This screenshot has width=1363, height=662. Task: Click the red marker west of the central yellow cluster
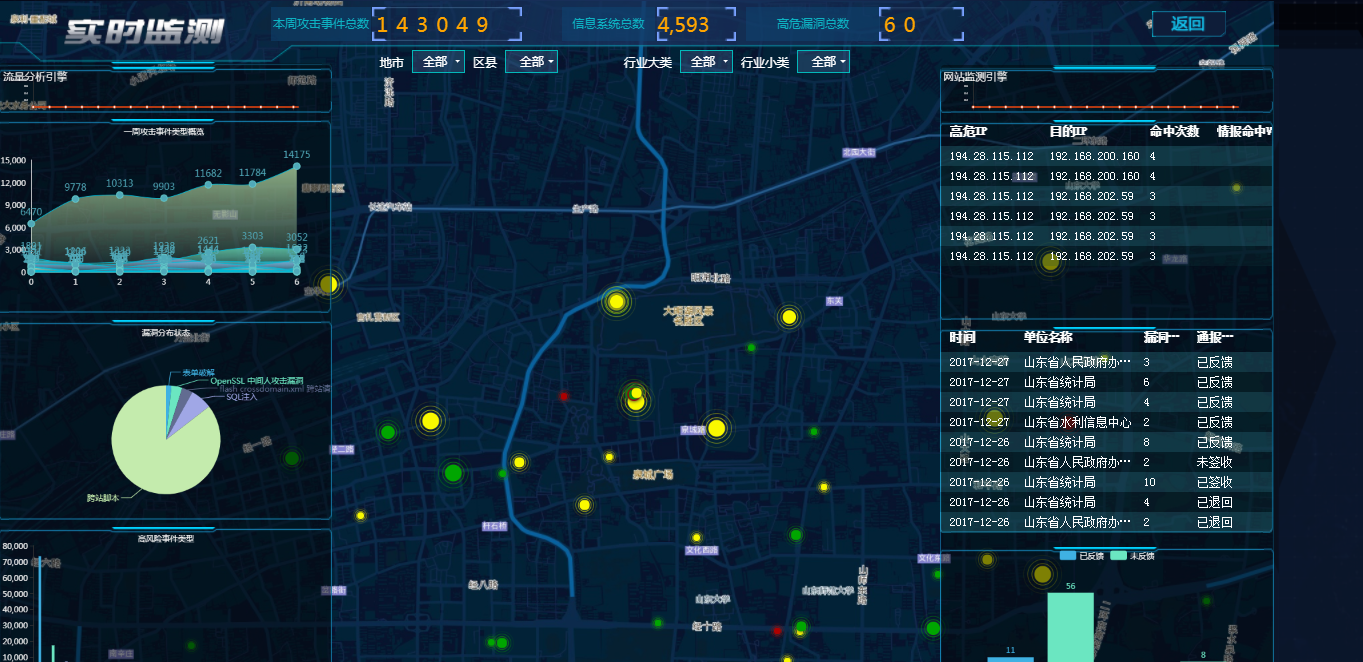coord(564,396)
